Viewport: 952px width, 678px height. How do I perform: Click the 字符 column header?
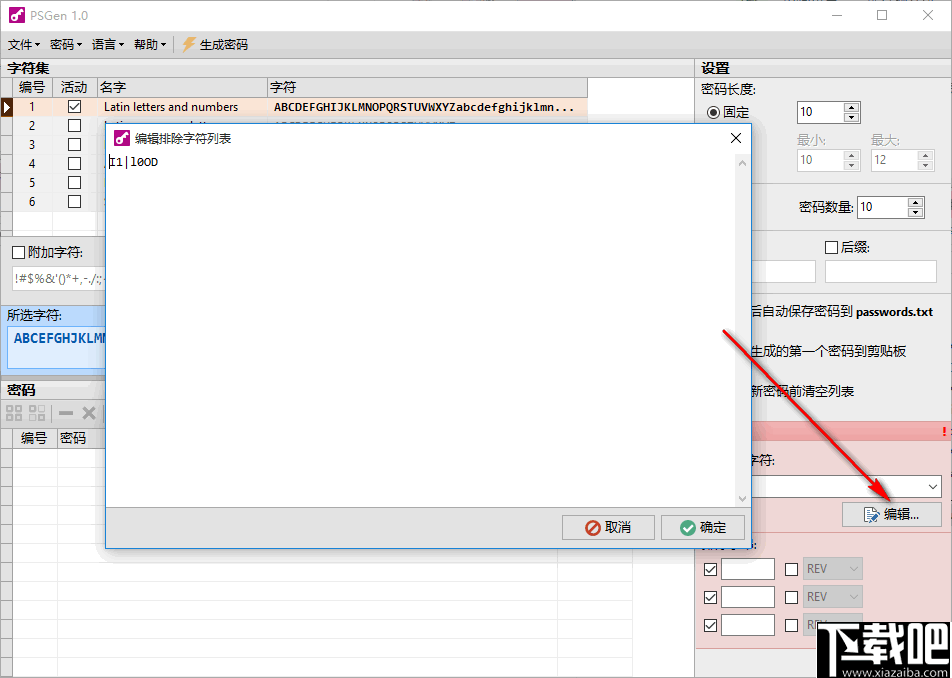(427, 87)
